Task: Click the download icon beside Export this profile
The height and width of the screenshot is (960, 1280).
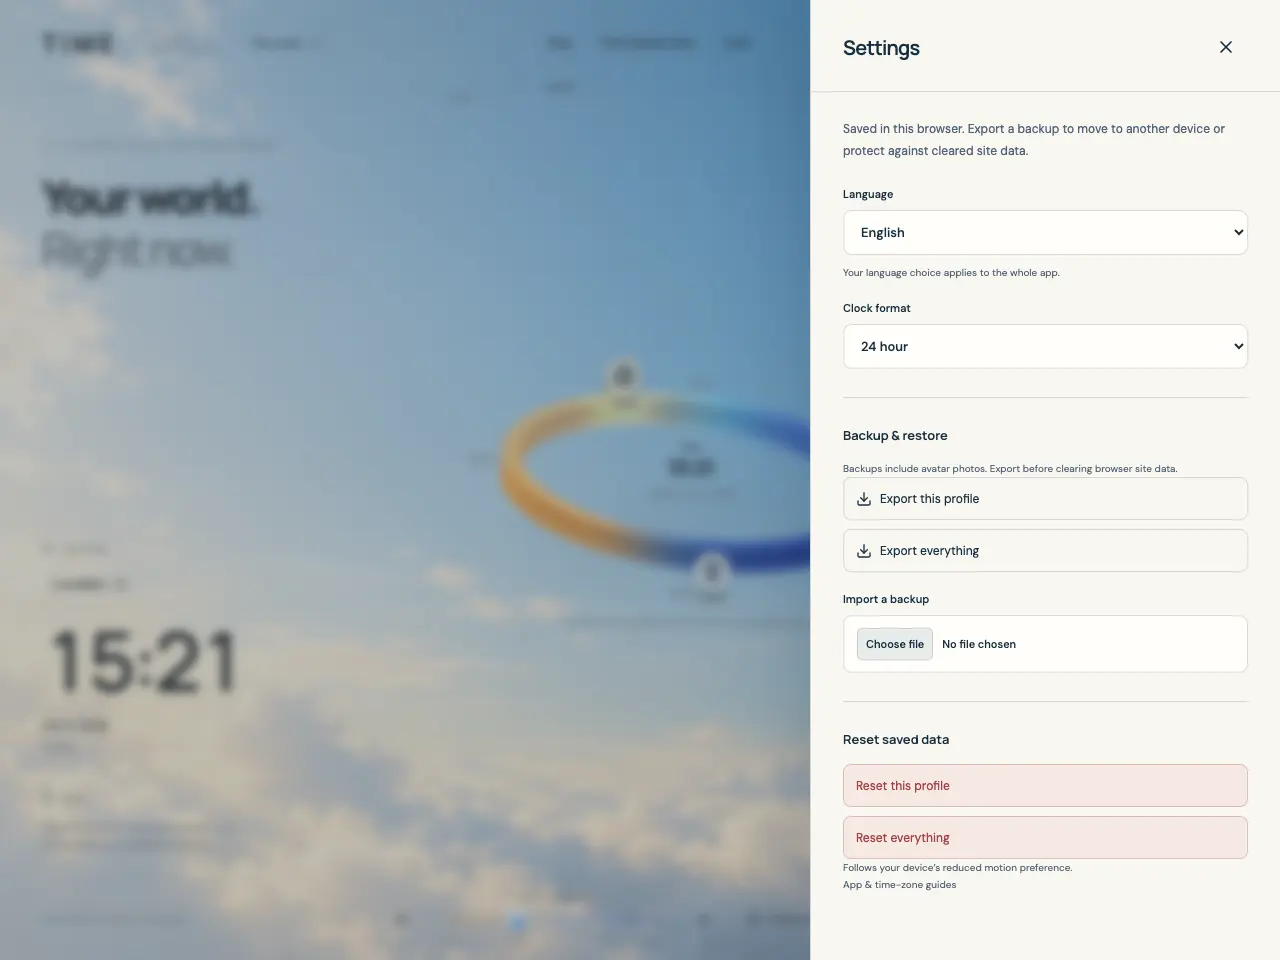Action: pyautogui.click(x=864, y=499)
